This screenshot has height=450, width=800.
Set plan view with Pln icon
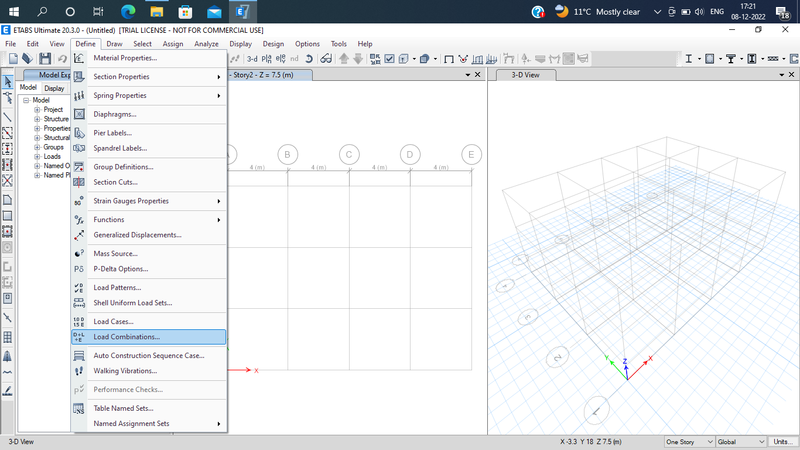tap(266, 59)
